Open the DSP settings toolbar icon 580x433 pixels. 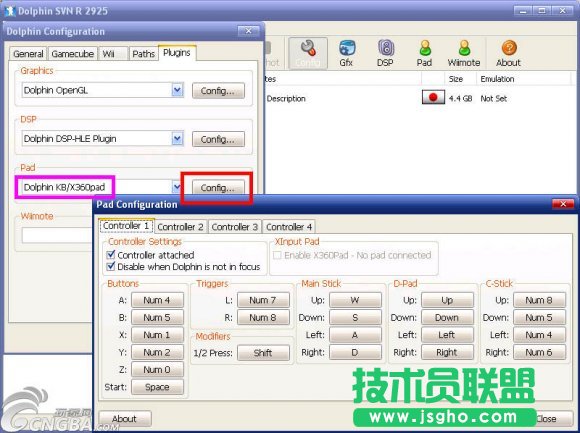click(385, 53)
